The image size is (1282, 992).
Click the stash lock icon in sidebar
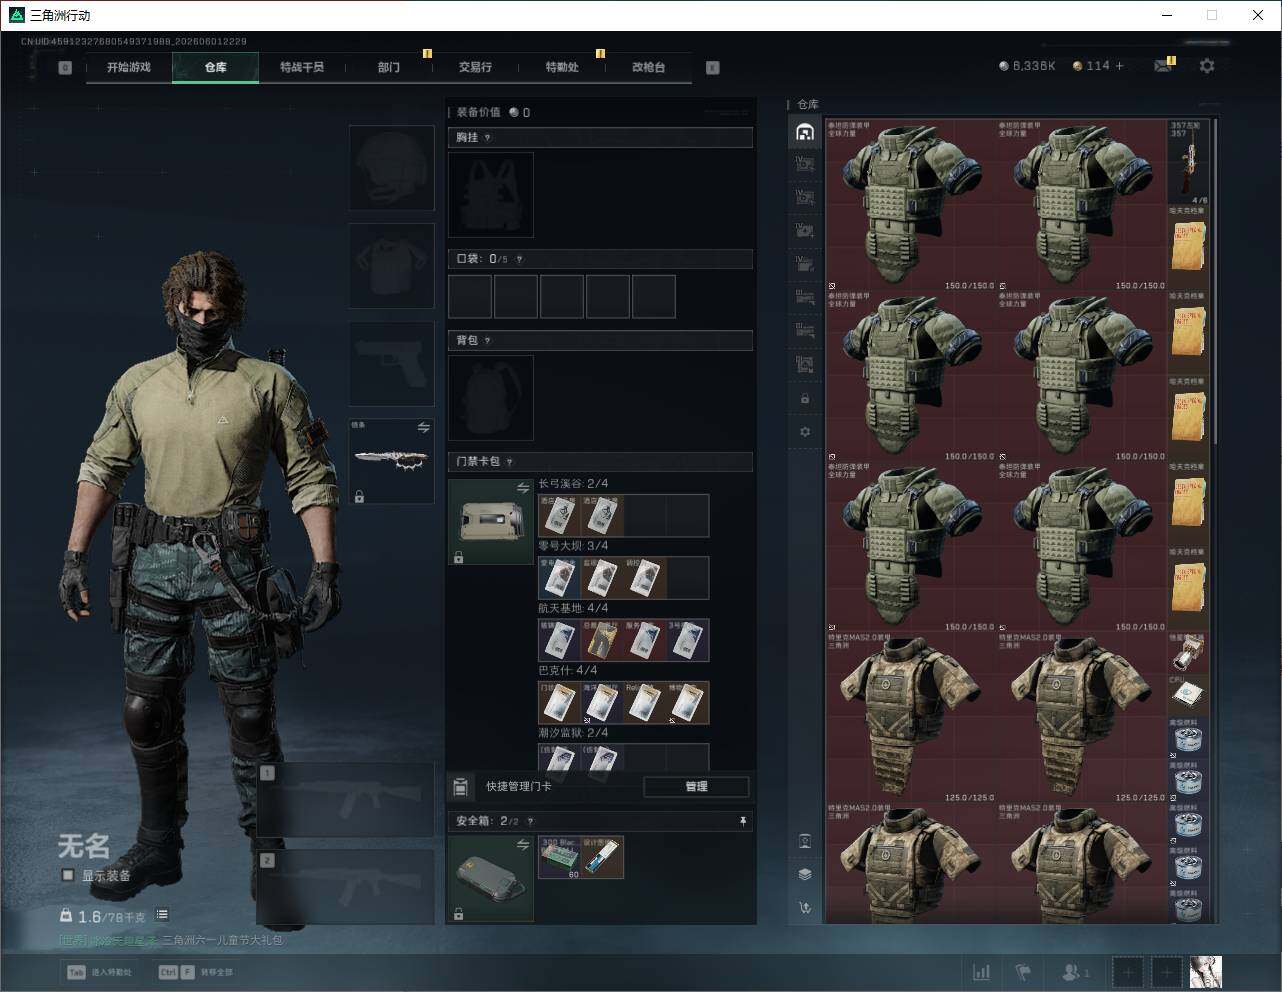[x=805, y=399]
